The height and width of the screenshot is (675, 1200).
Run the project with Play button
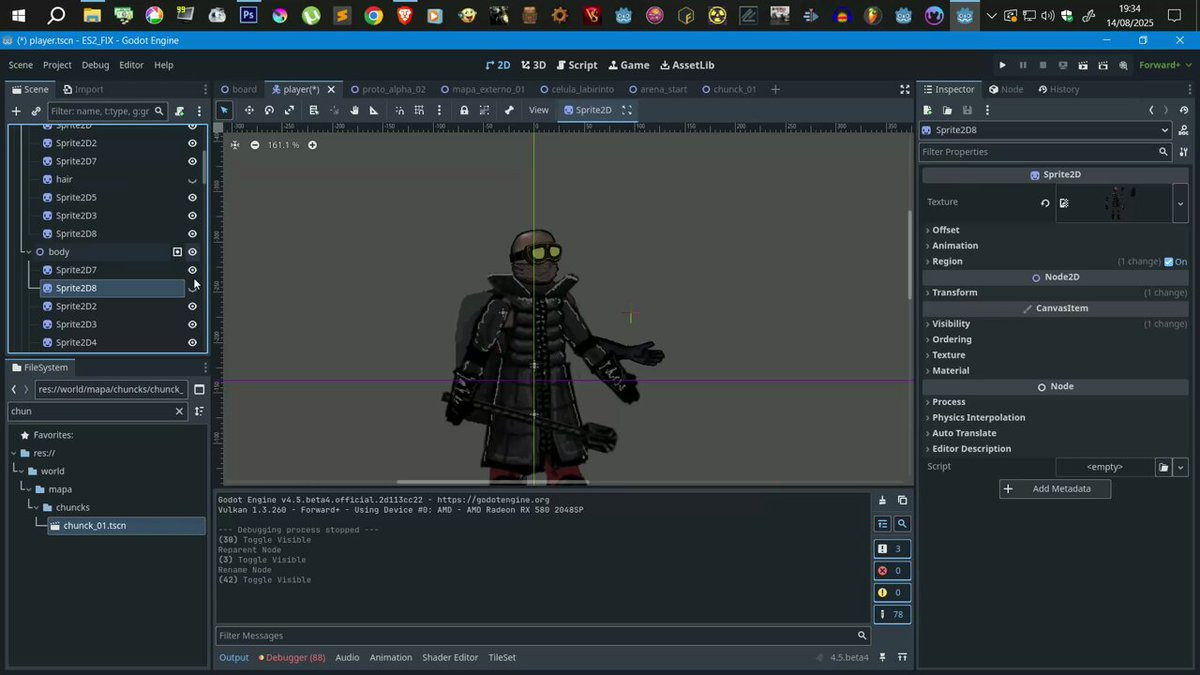pos(1002,65)
